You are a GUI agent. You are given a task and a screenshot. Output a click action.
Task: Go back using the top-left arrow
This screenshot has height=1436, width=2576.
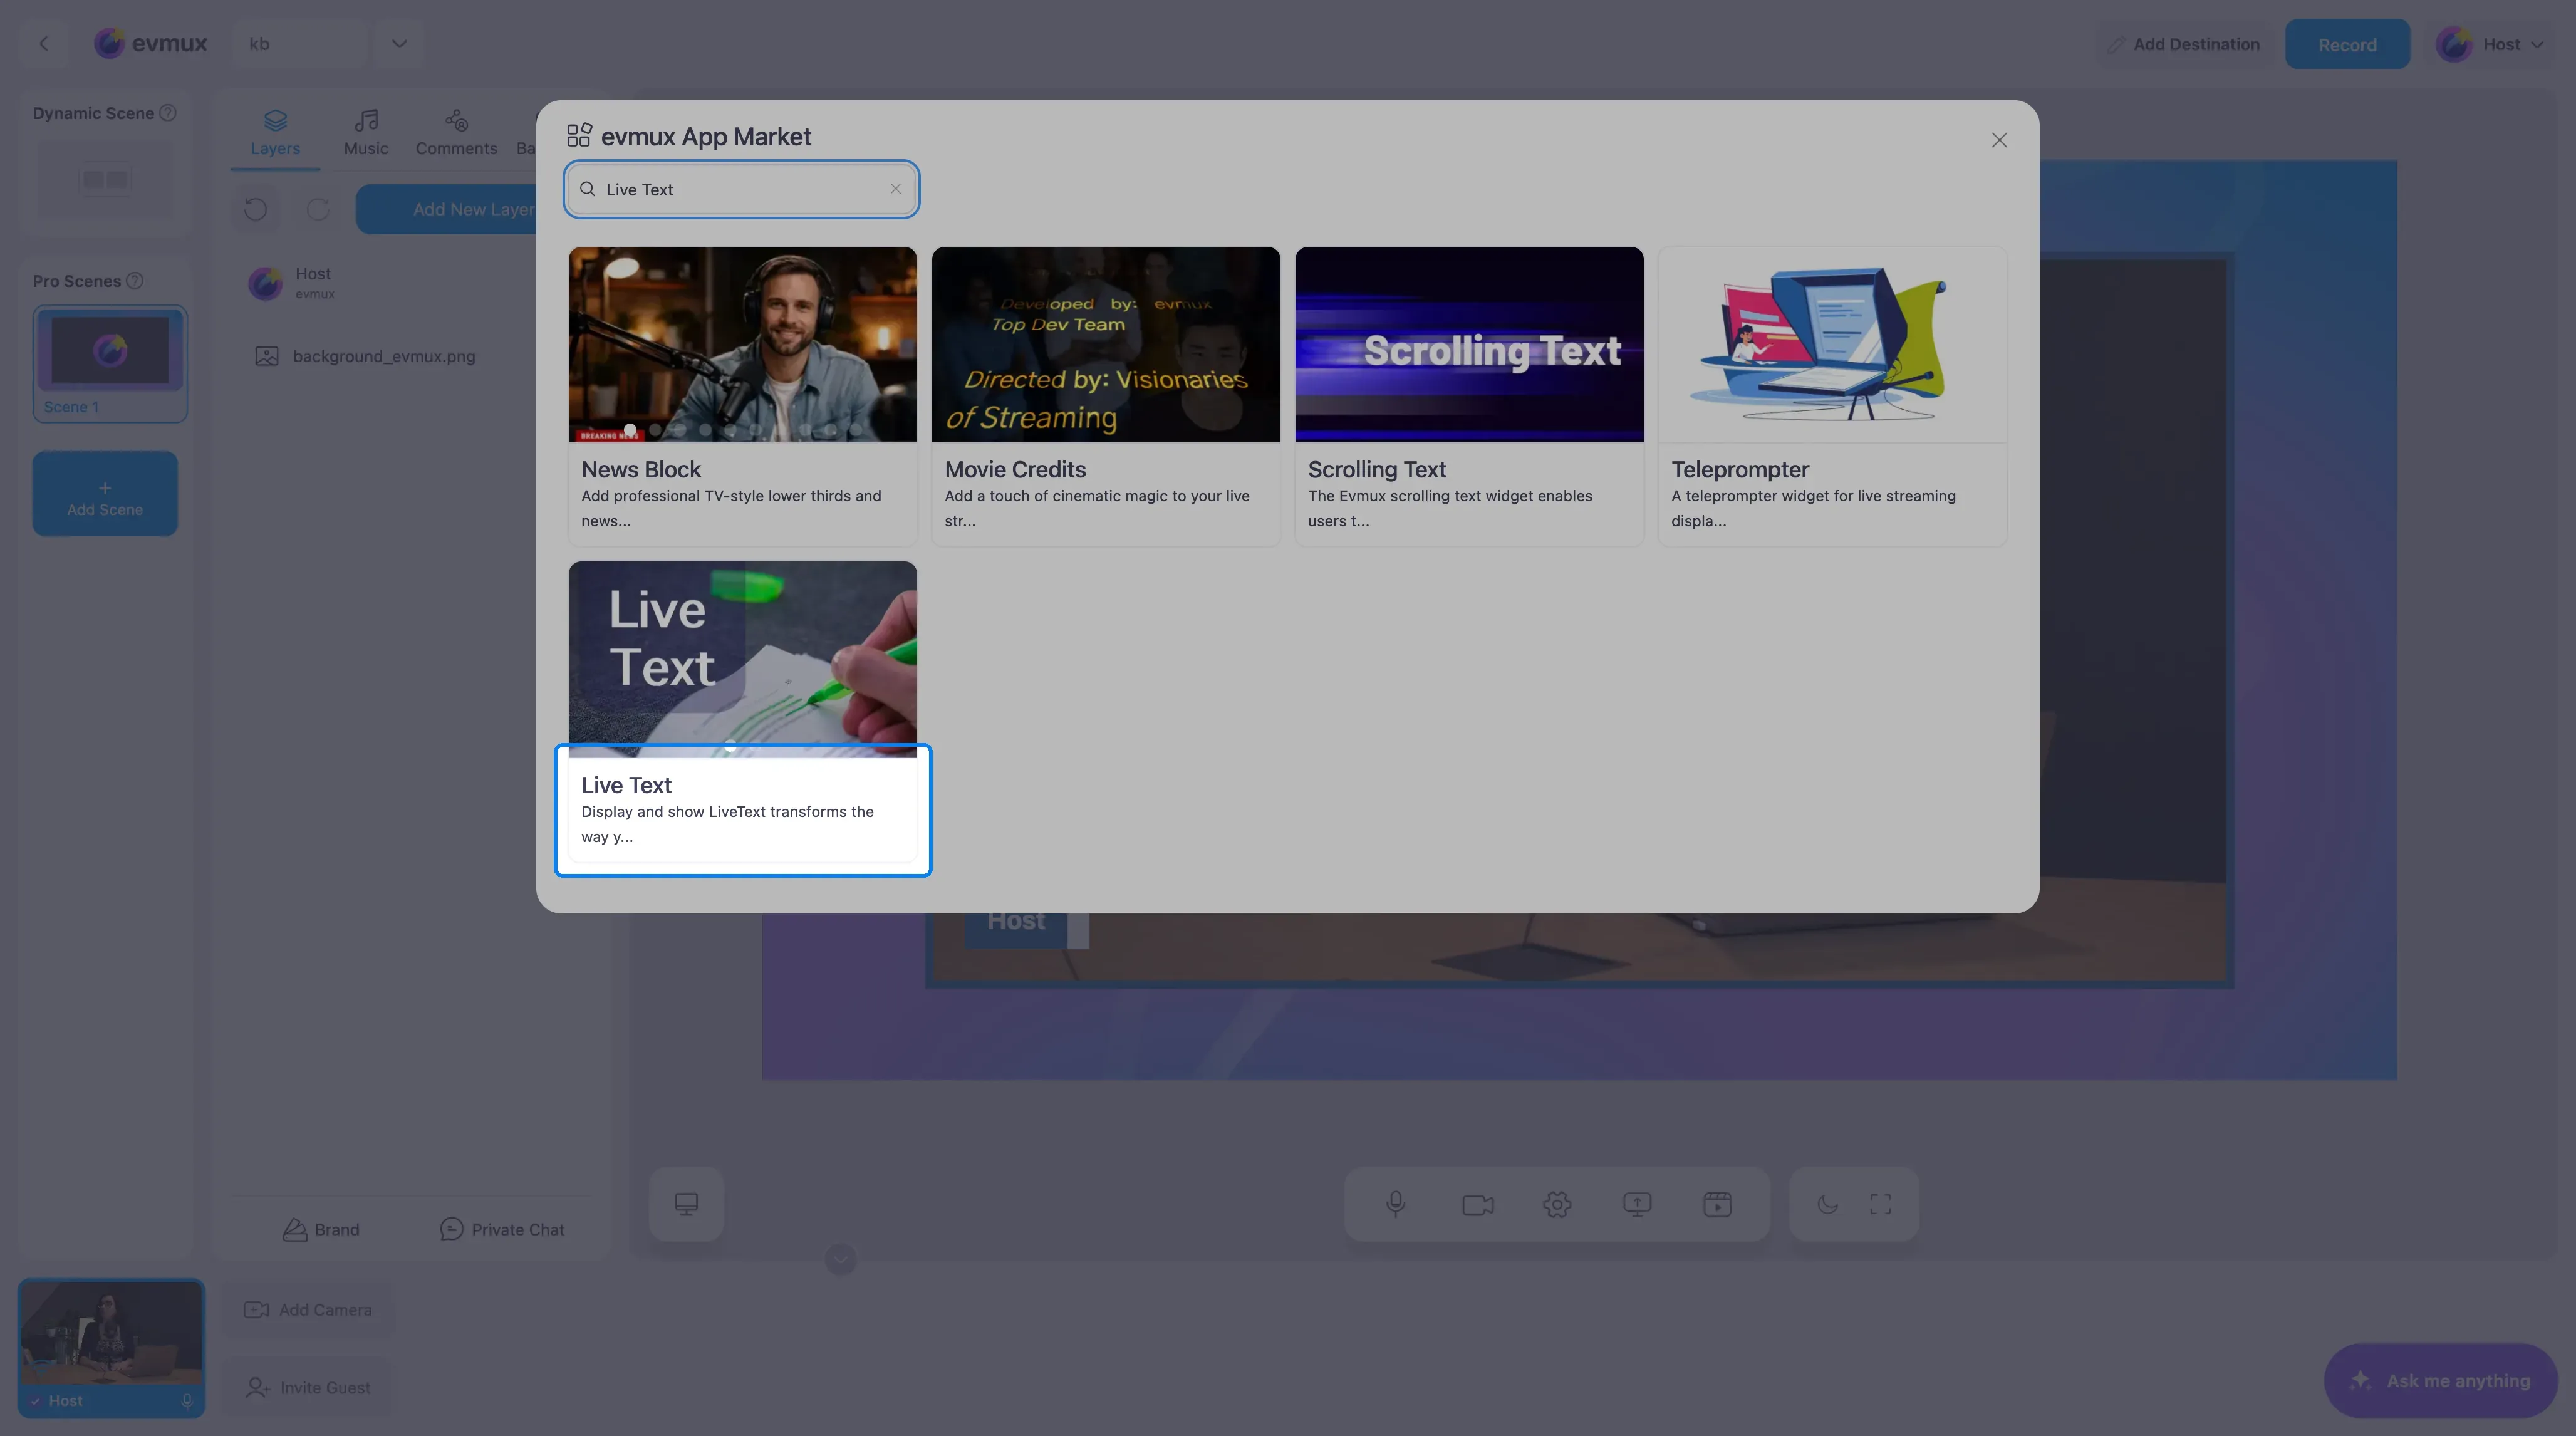(44, 44)
